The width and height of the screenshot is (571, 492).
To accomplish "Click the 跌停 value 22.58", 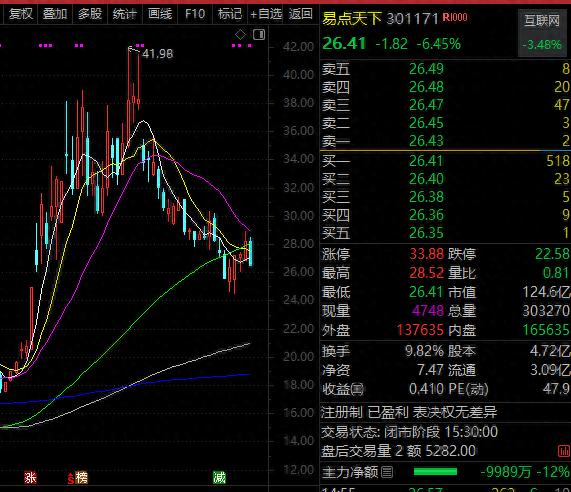I will 552,254.
